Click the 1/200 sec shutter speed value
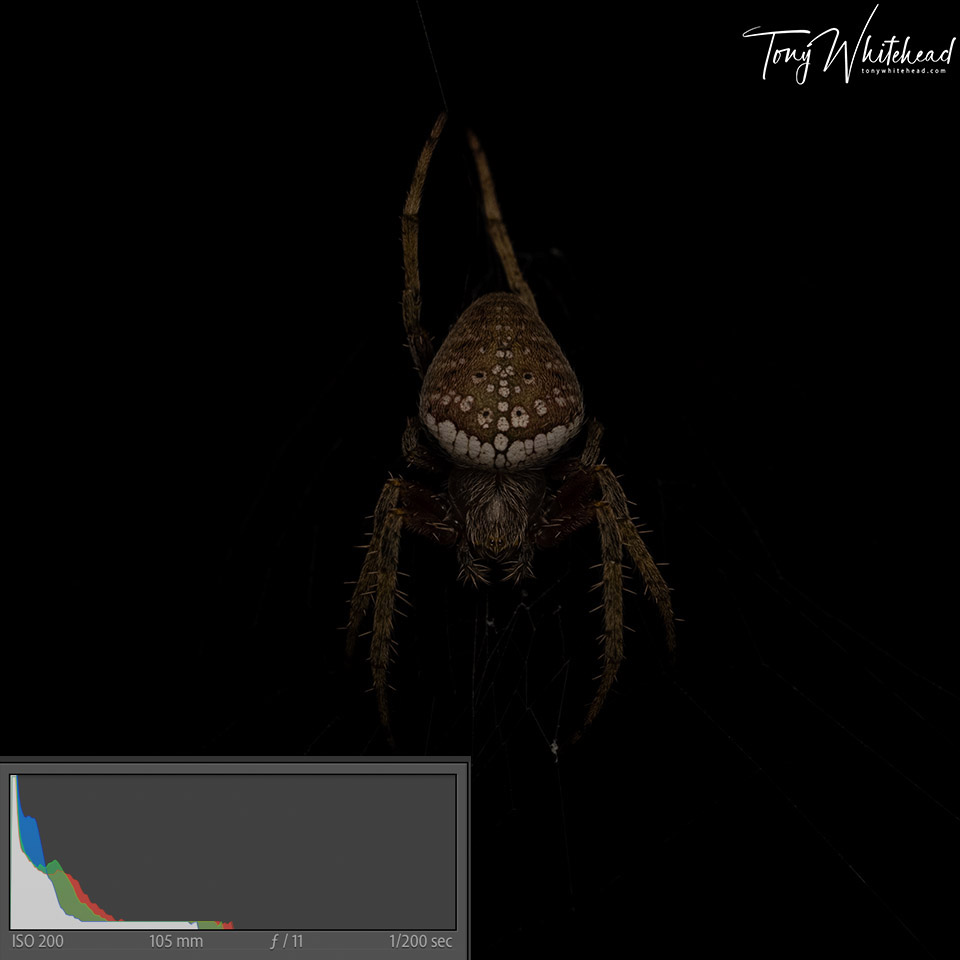 tap(421, 941)
